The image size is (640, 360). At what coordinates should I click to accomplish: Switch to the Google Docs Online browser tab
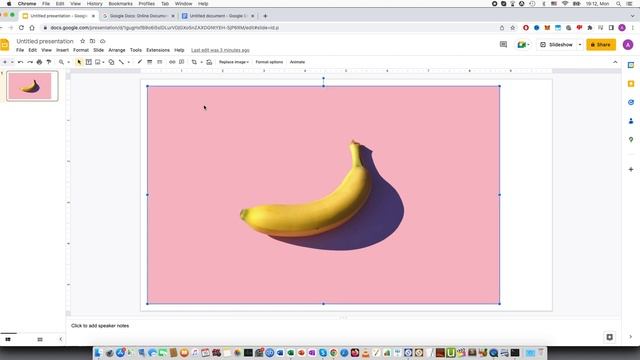138,16
